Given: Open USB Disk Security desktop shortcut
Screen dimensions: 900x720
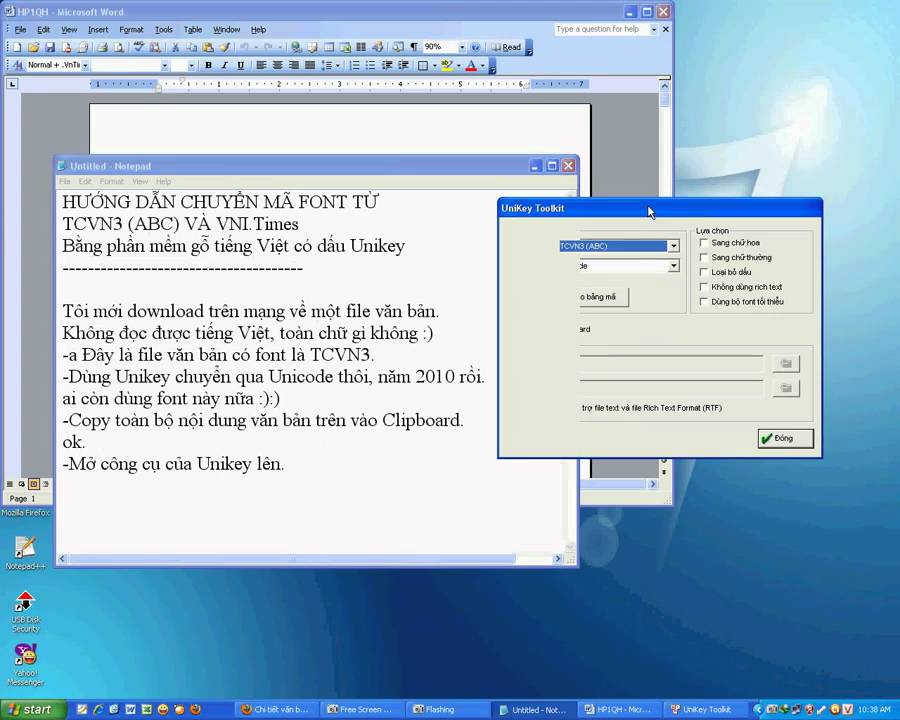Looking at the screenshot, I should 25,611.
